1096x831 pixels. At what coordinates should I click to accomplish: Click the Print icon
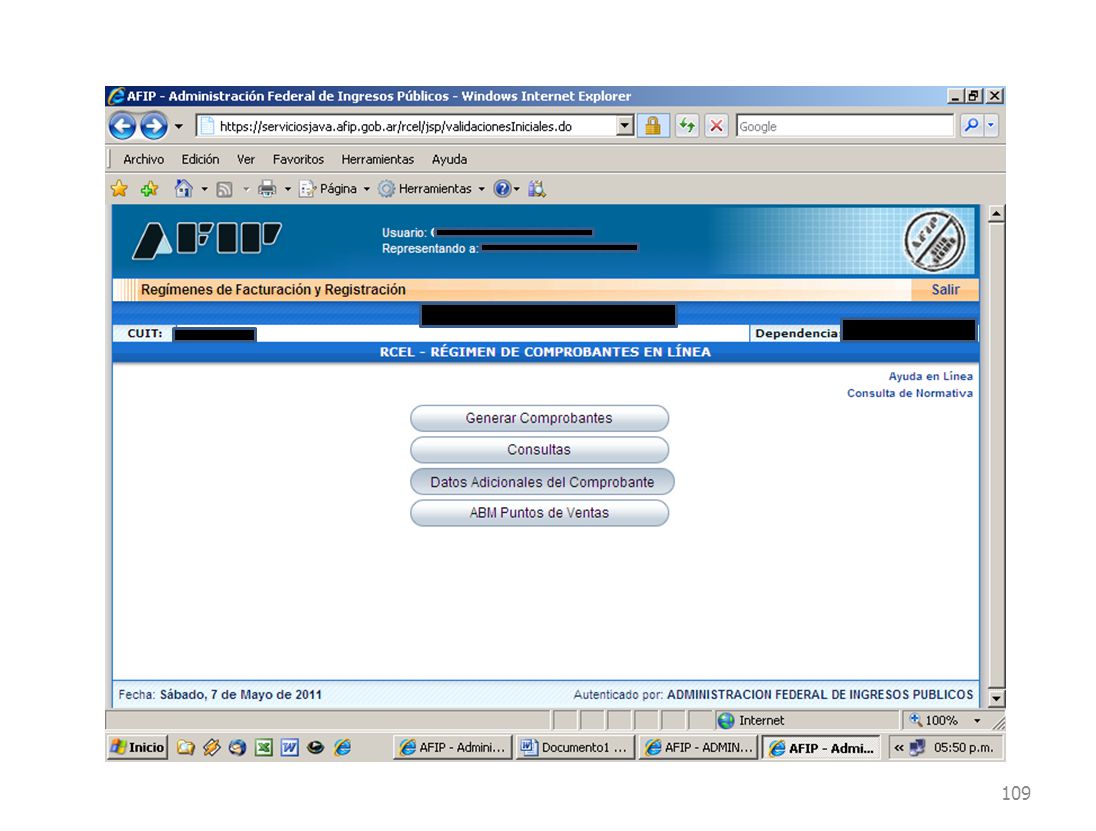pyautogui.click(x=267, y=189)
